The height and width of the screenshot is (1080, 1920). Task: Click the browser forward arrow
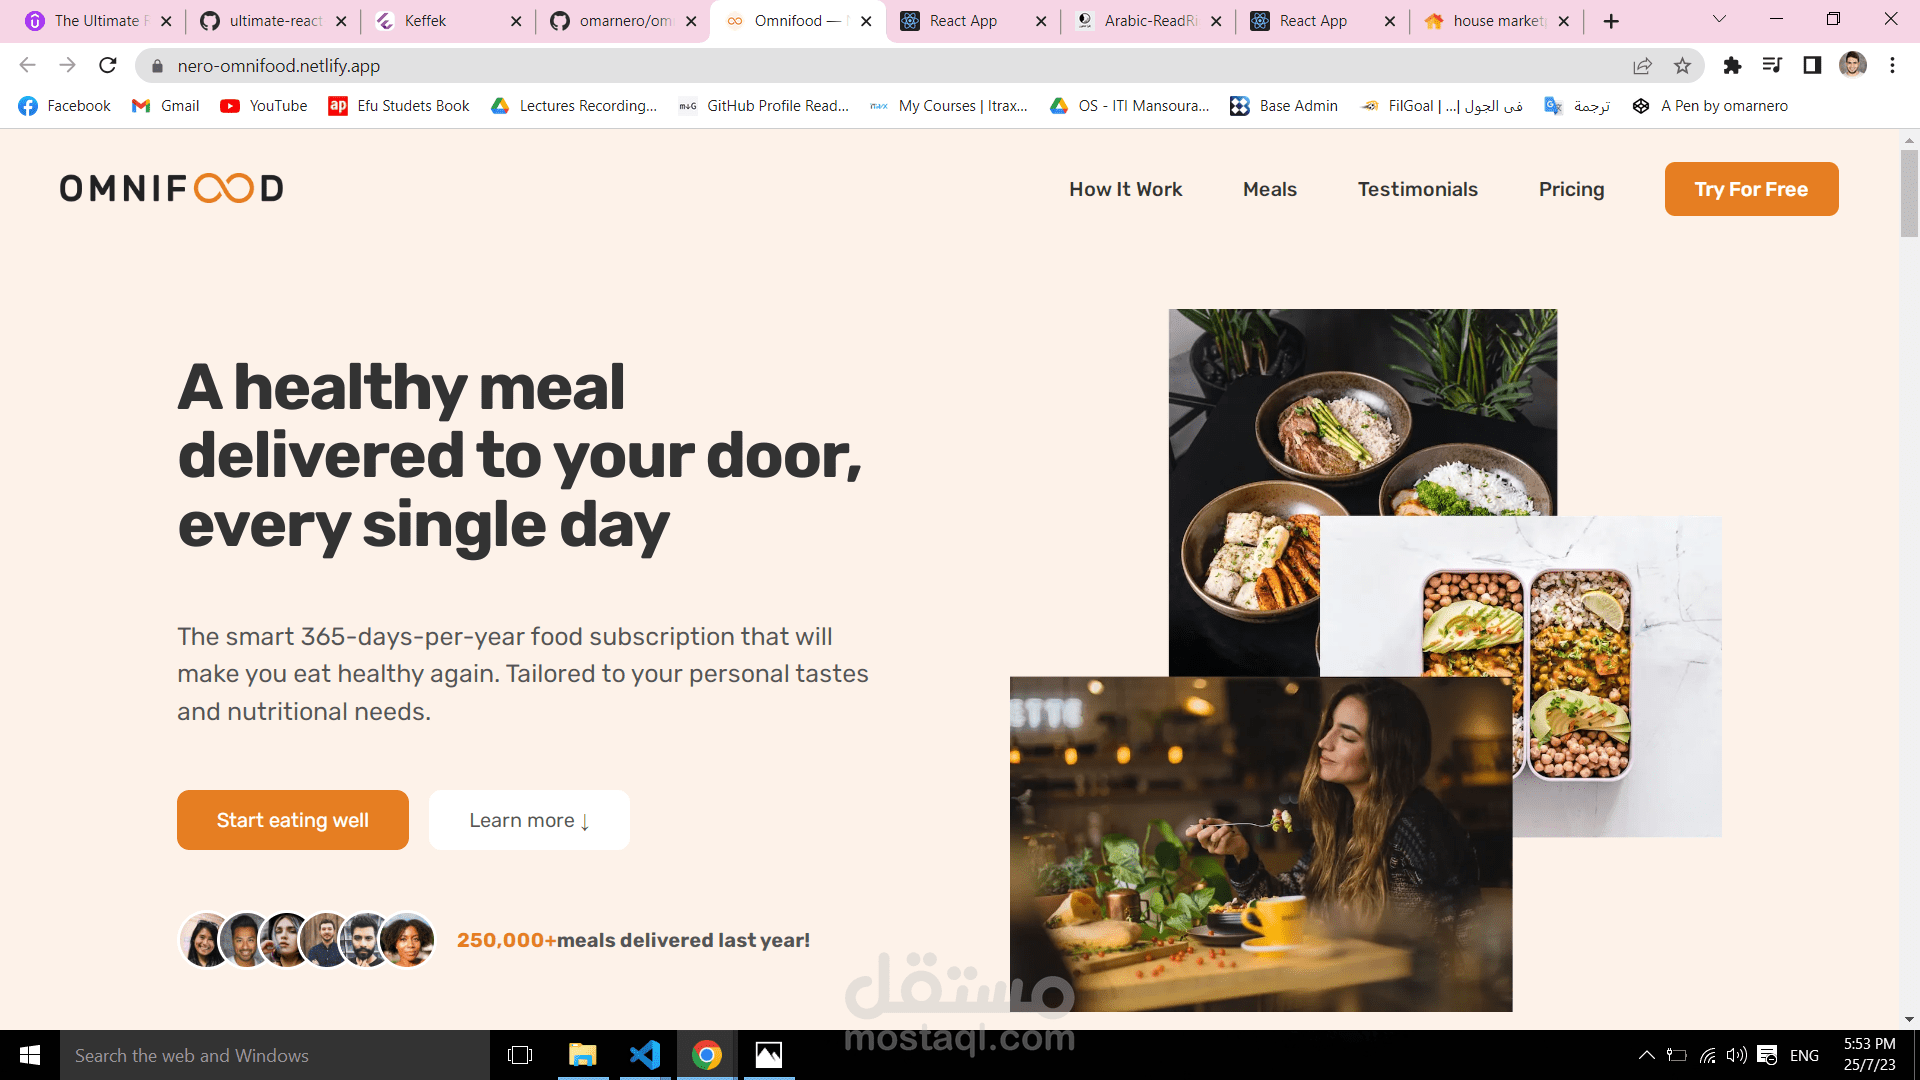coord(67,65)
